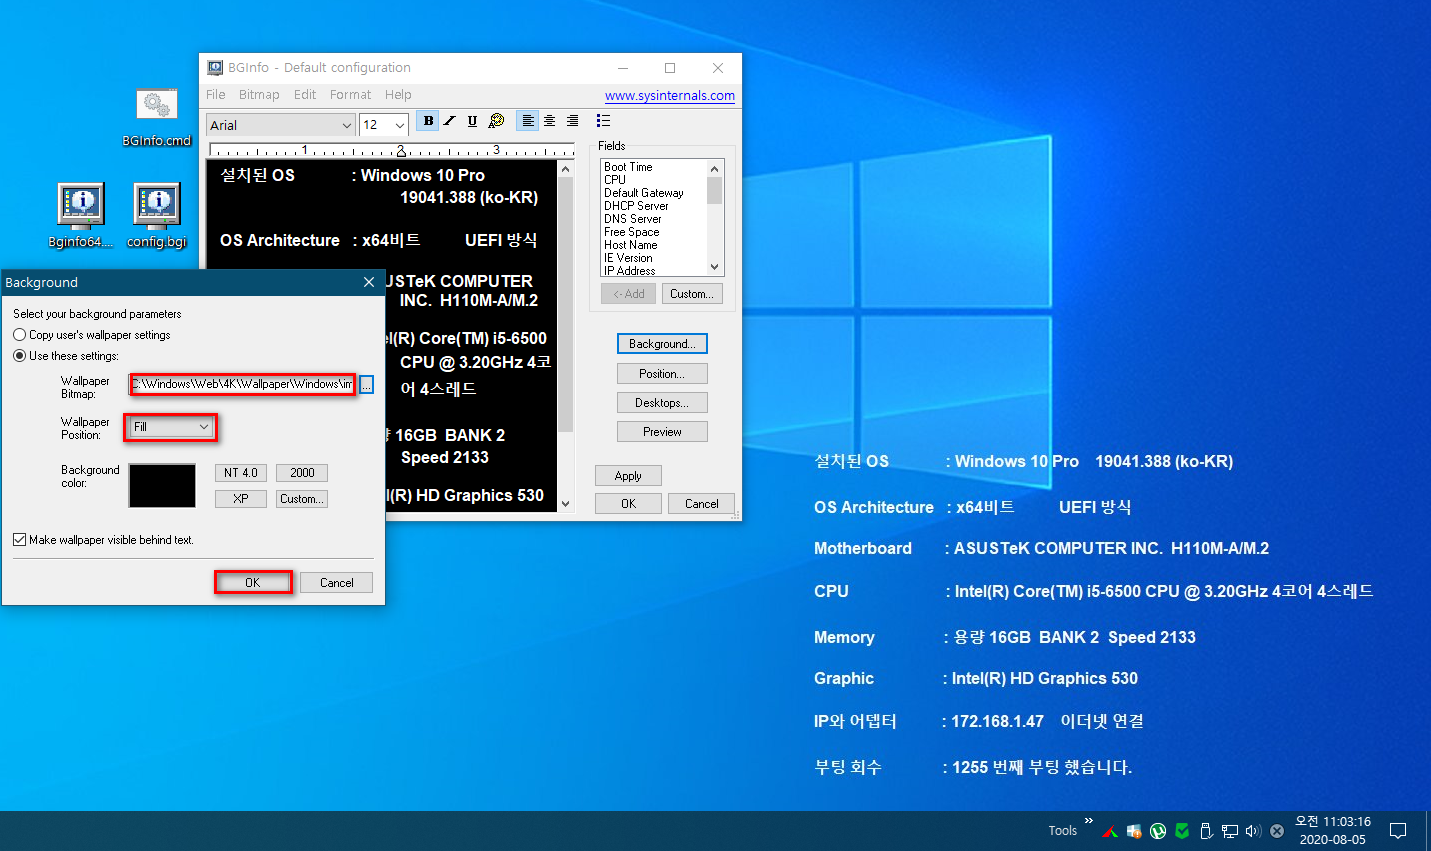Image resolution: width=1431 pixels, height=851 pixels.
Task: Select Default Gateway in Fields list
Action: (x=644, y=193)
